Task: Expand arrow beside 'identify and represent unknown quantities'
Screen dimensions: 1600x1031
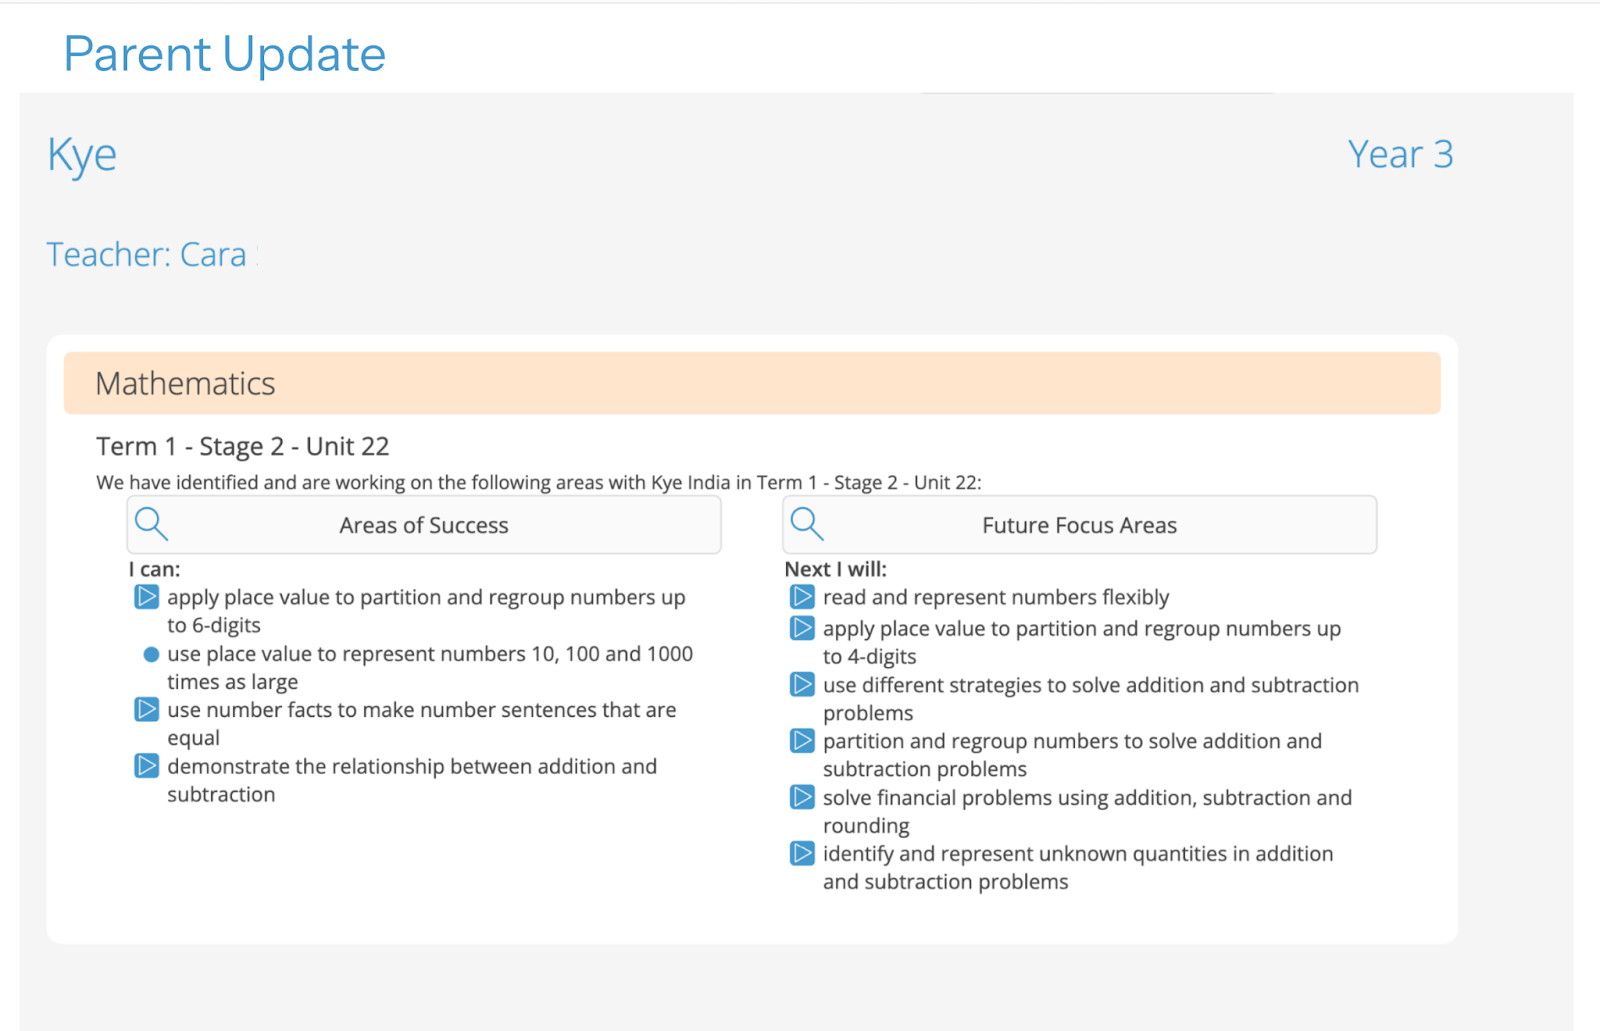Action: point(802,853)
